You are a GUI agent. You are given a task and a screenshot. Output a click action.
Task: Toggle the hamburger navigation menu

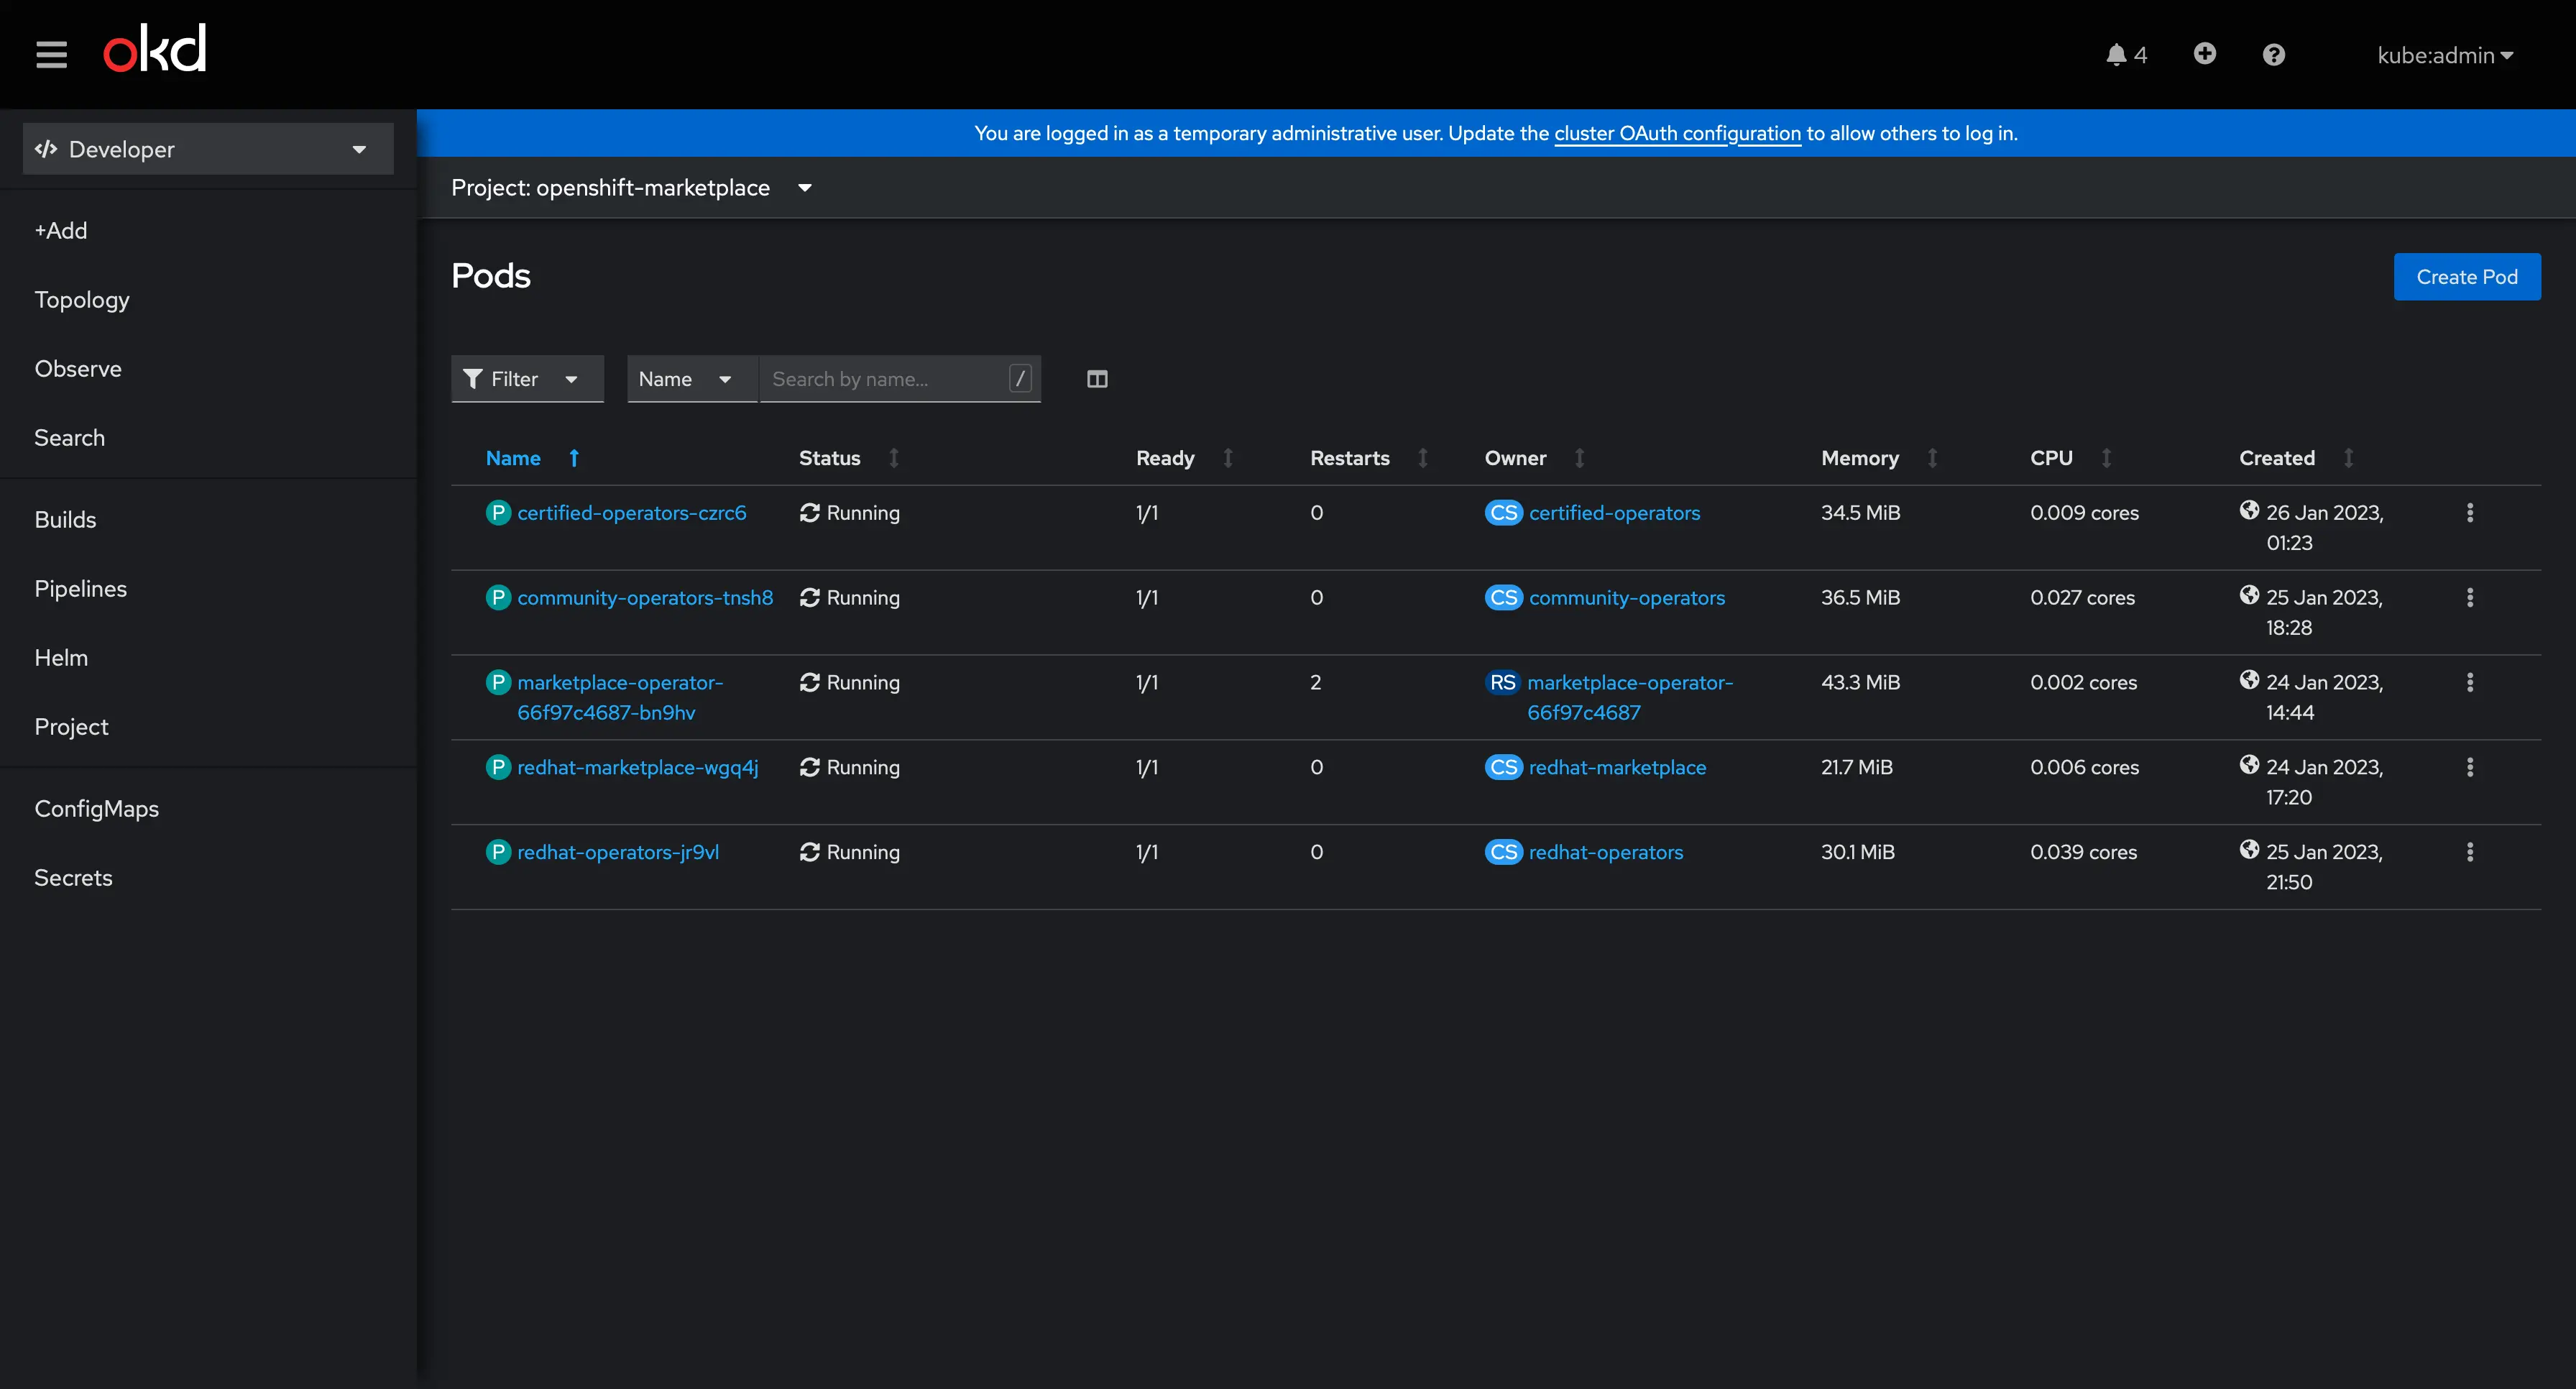tap(51, 54)
